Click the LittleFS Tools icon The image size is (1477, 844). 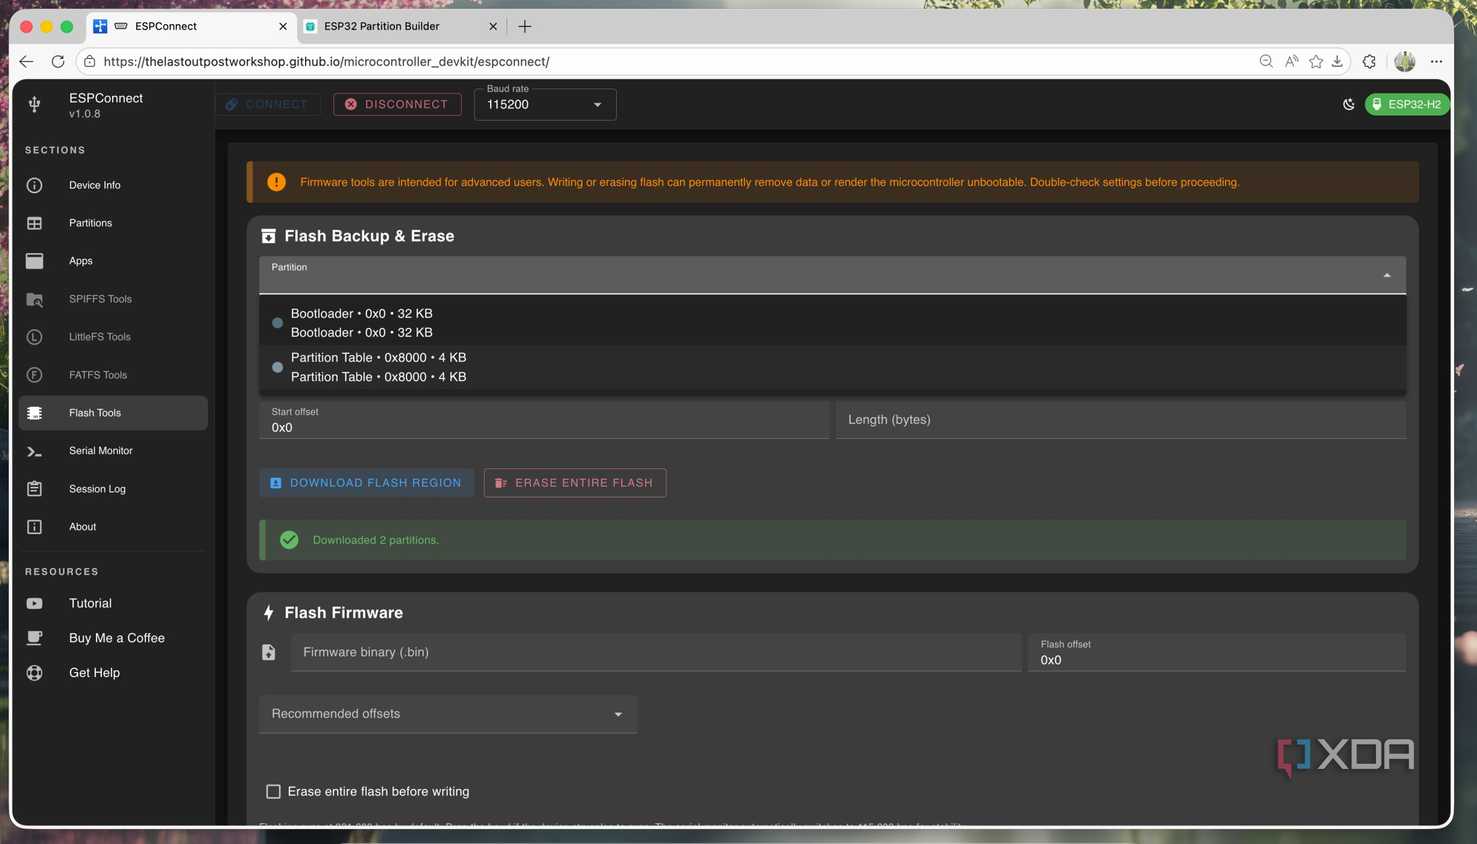(x=34, y=337)
